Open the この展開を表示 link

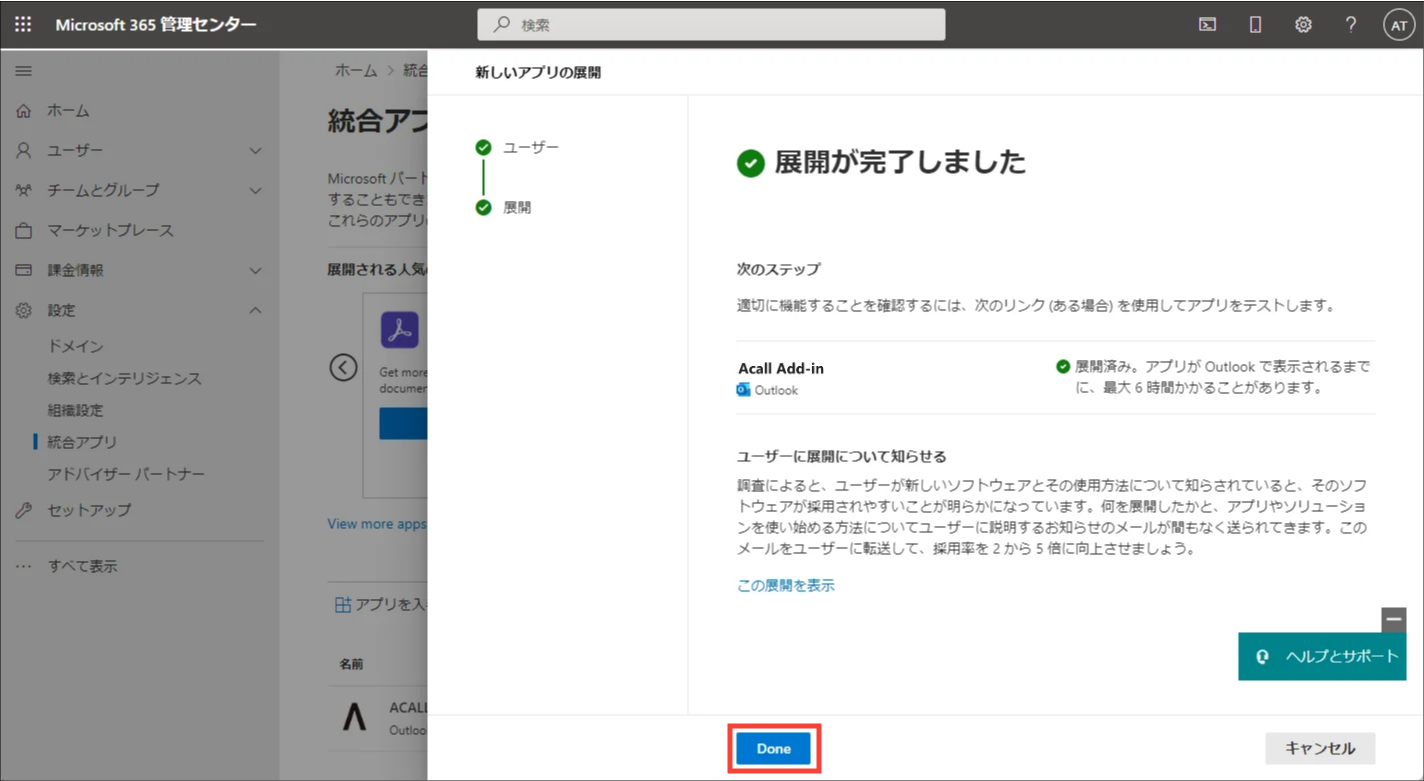point(786,586)
